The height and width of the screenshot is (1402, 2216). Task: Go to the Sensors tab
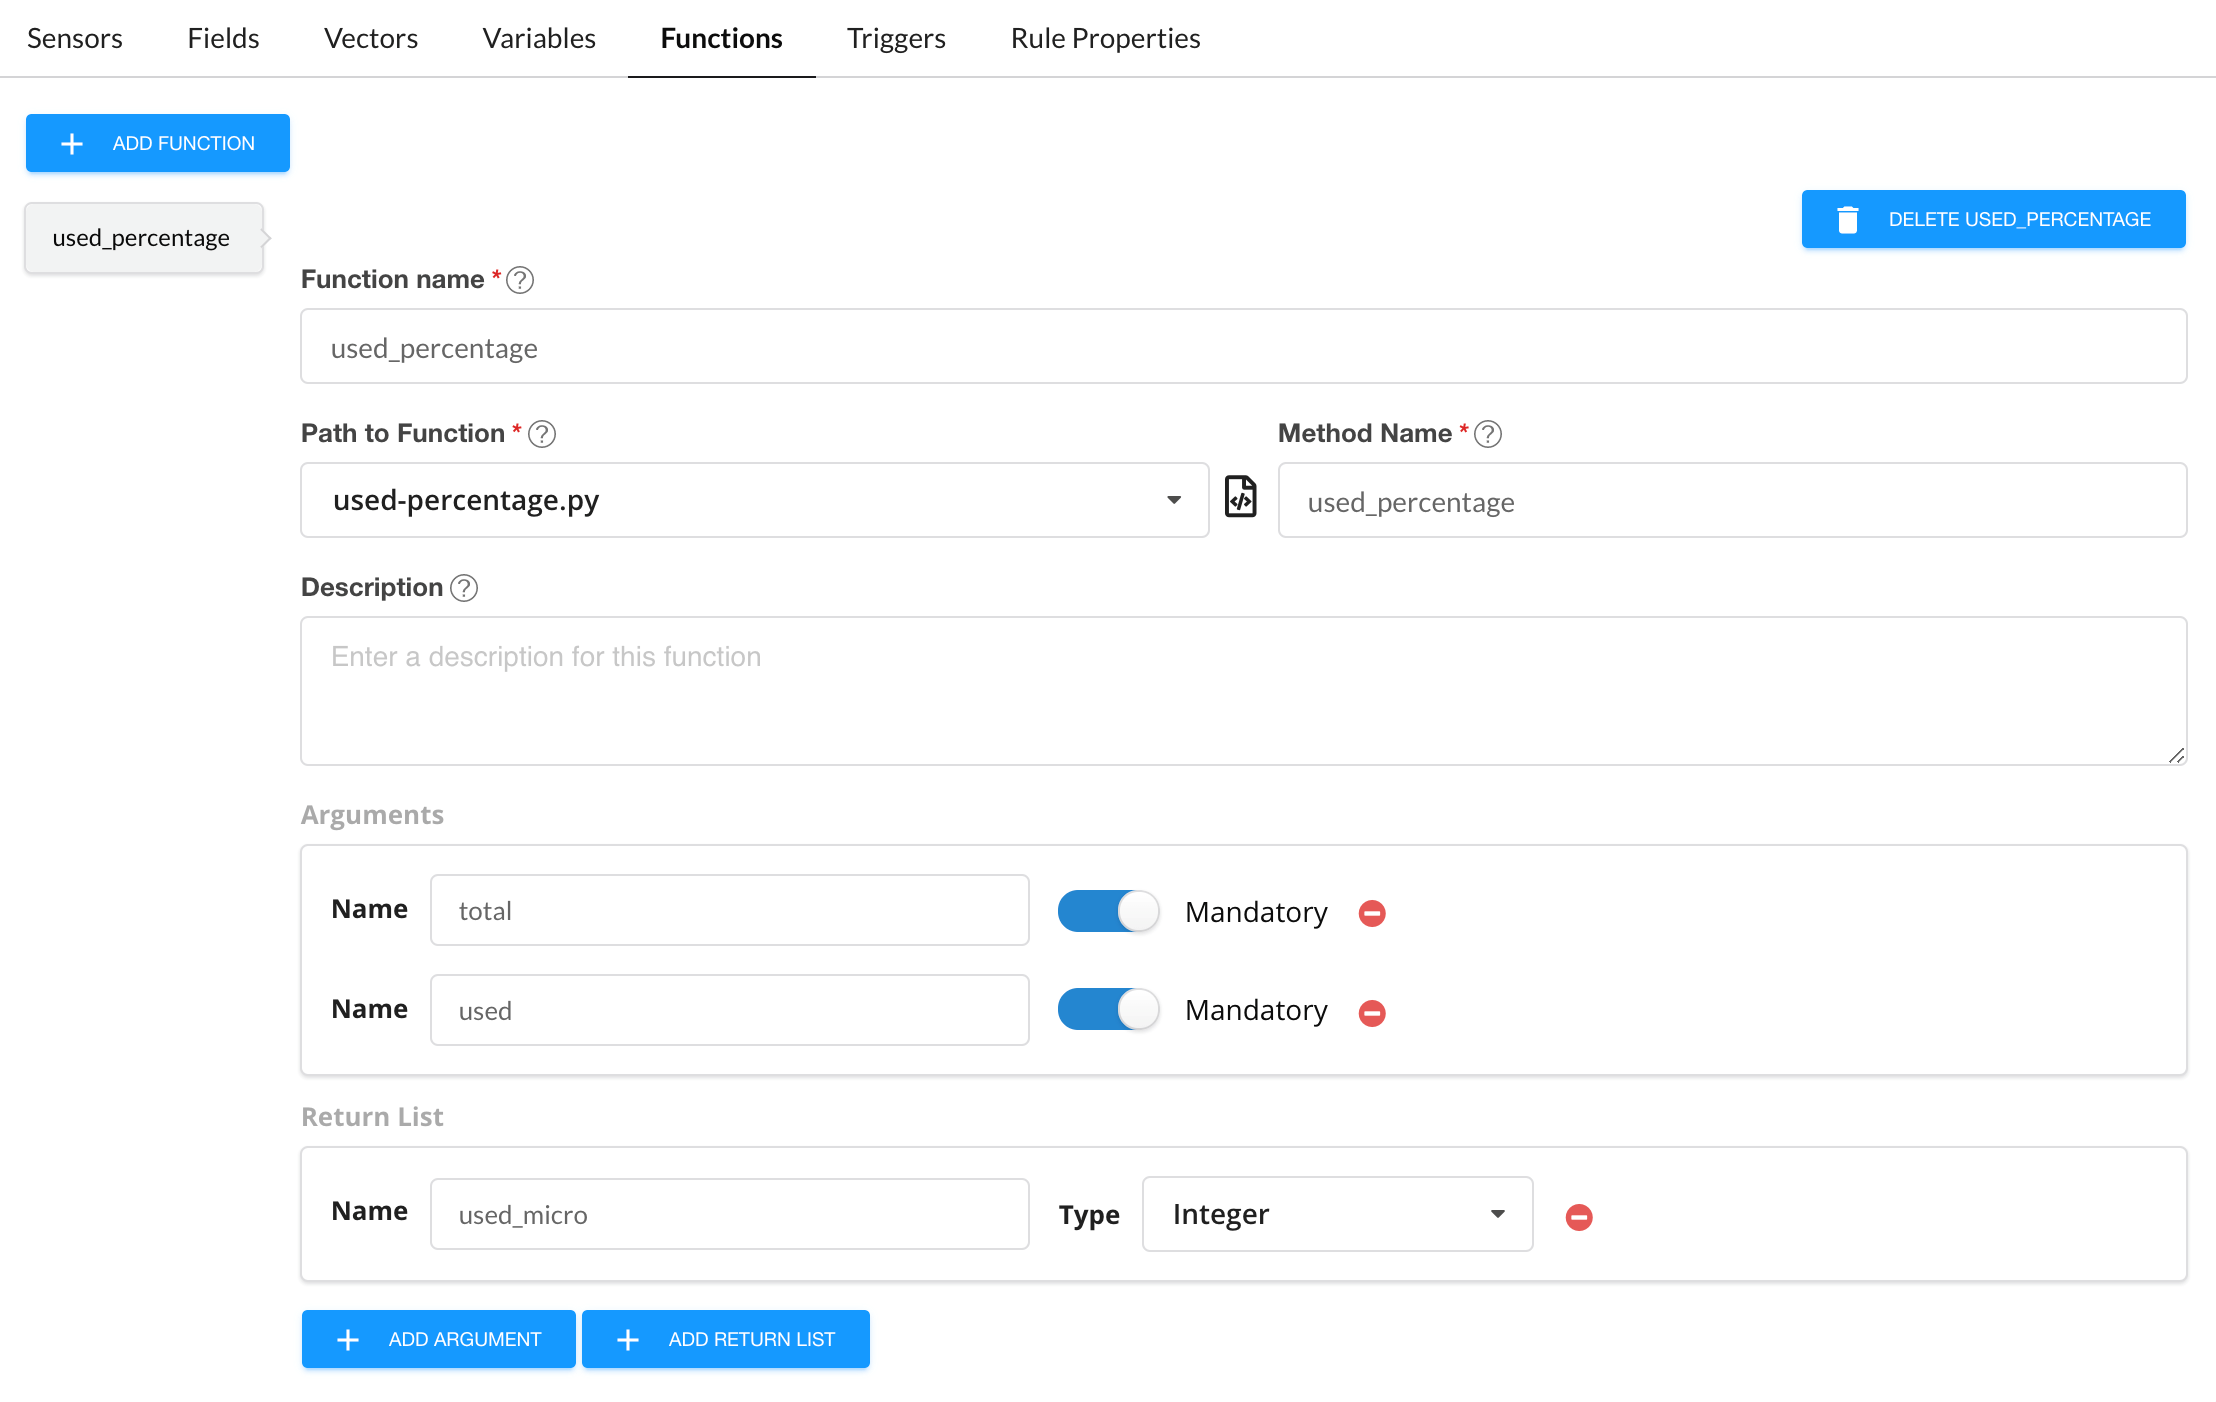pyautogui.click(x=75, y=38)
